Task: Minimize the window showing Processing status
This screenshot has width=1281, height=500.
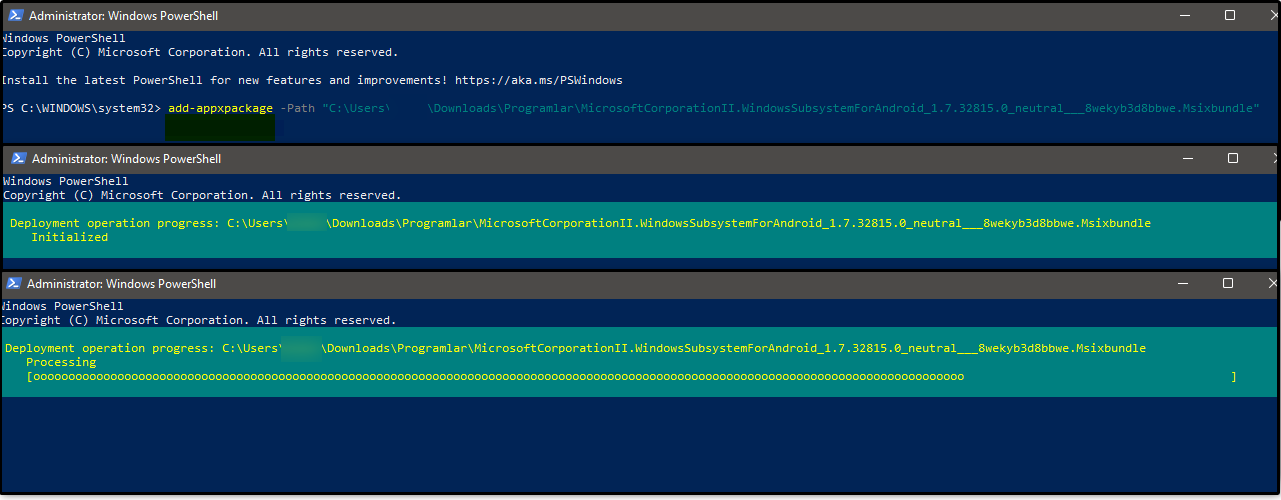Action: click(1182, 284)
